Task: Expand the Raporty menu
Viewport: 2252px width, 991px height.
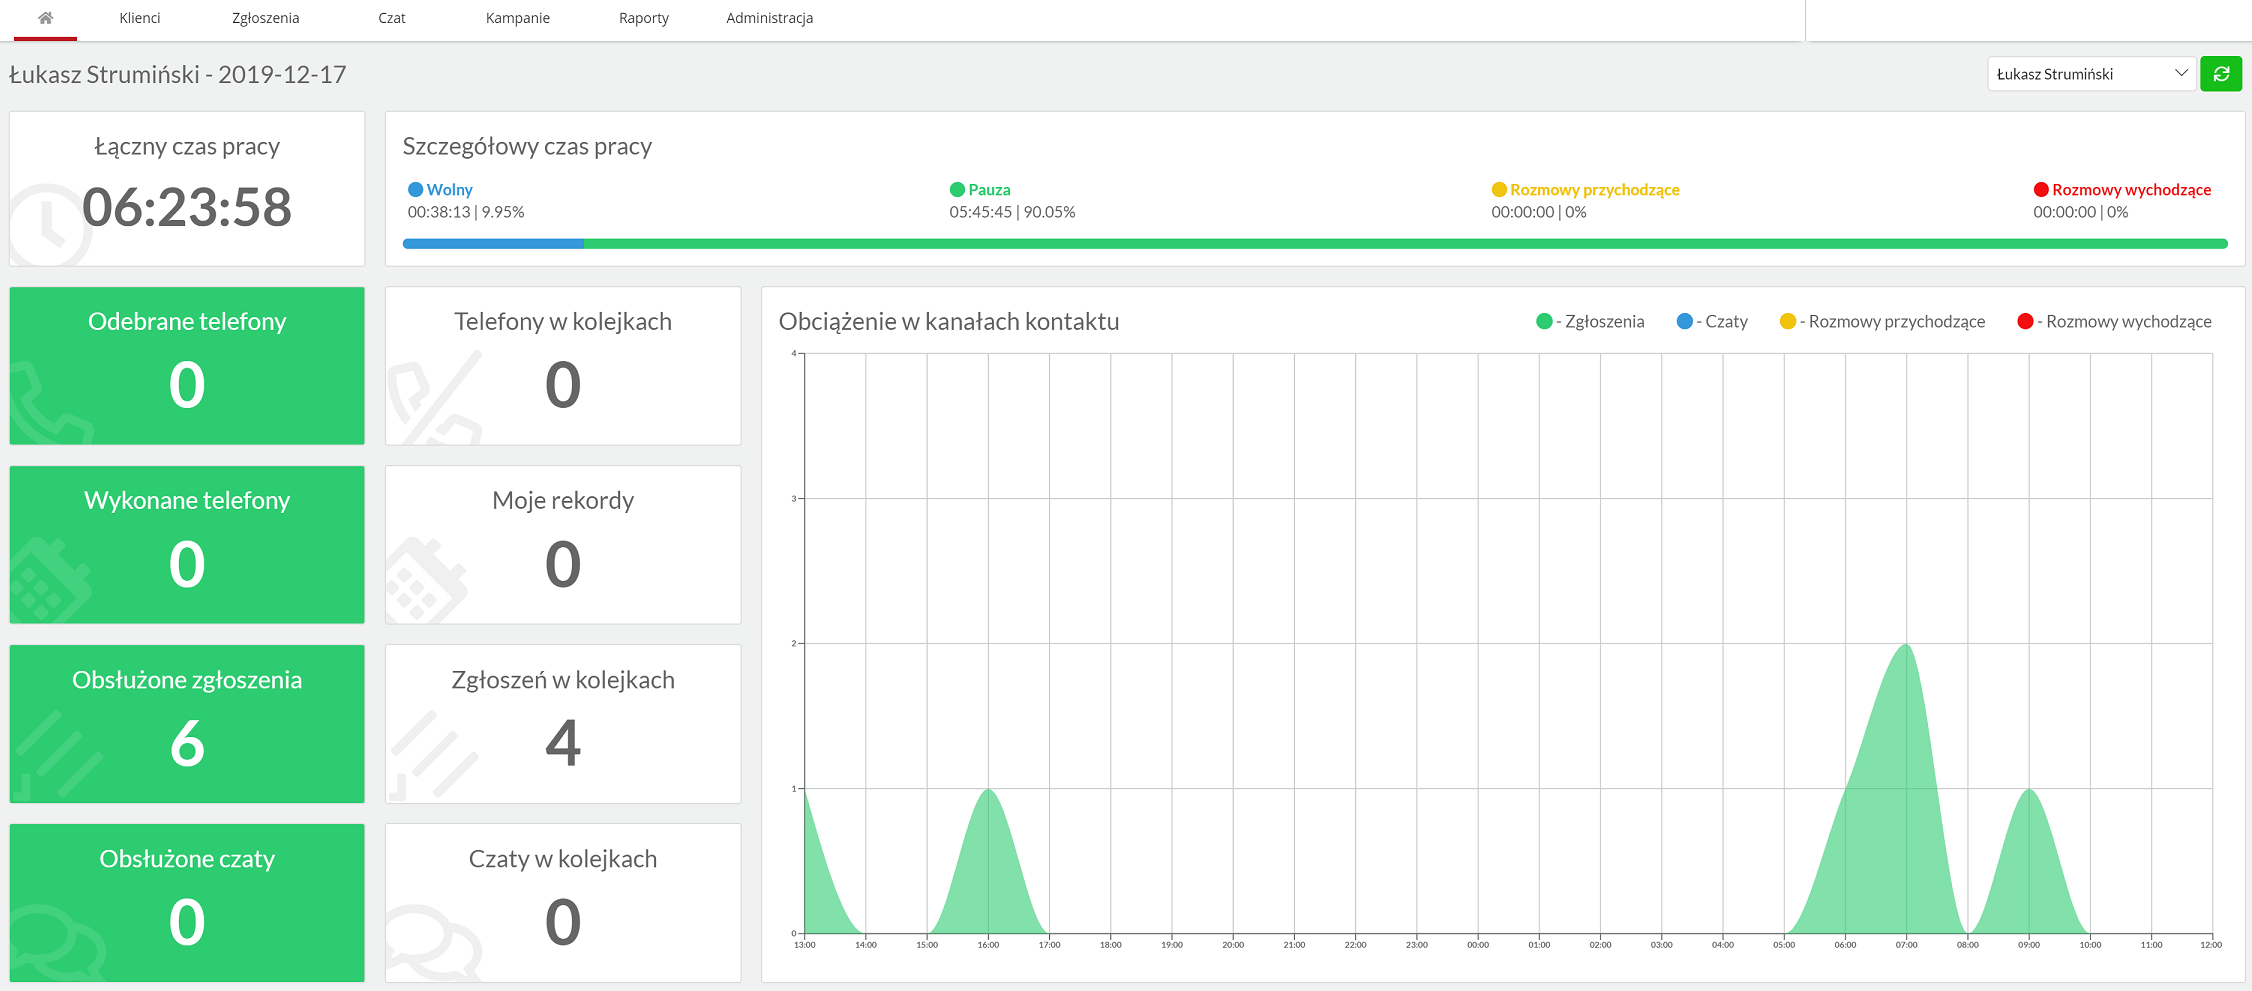Action: (644, 18)
